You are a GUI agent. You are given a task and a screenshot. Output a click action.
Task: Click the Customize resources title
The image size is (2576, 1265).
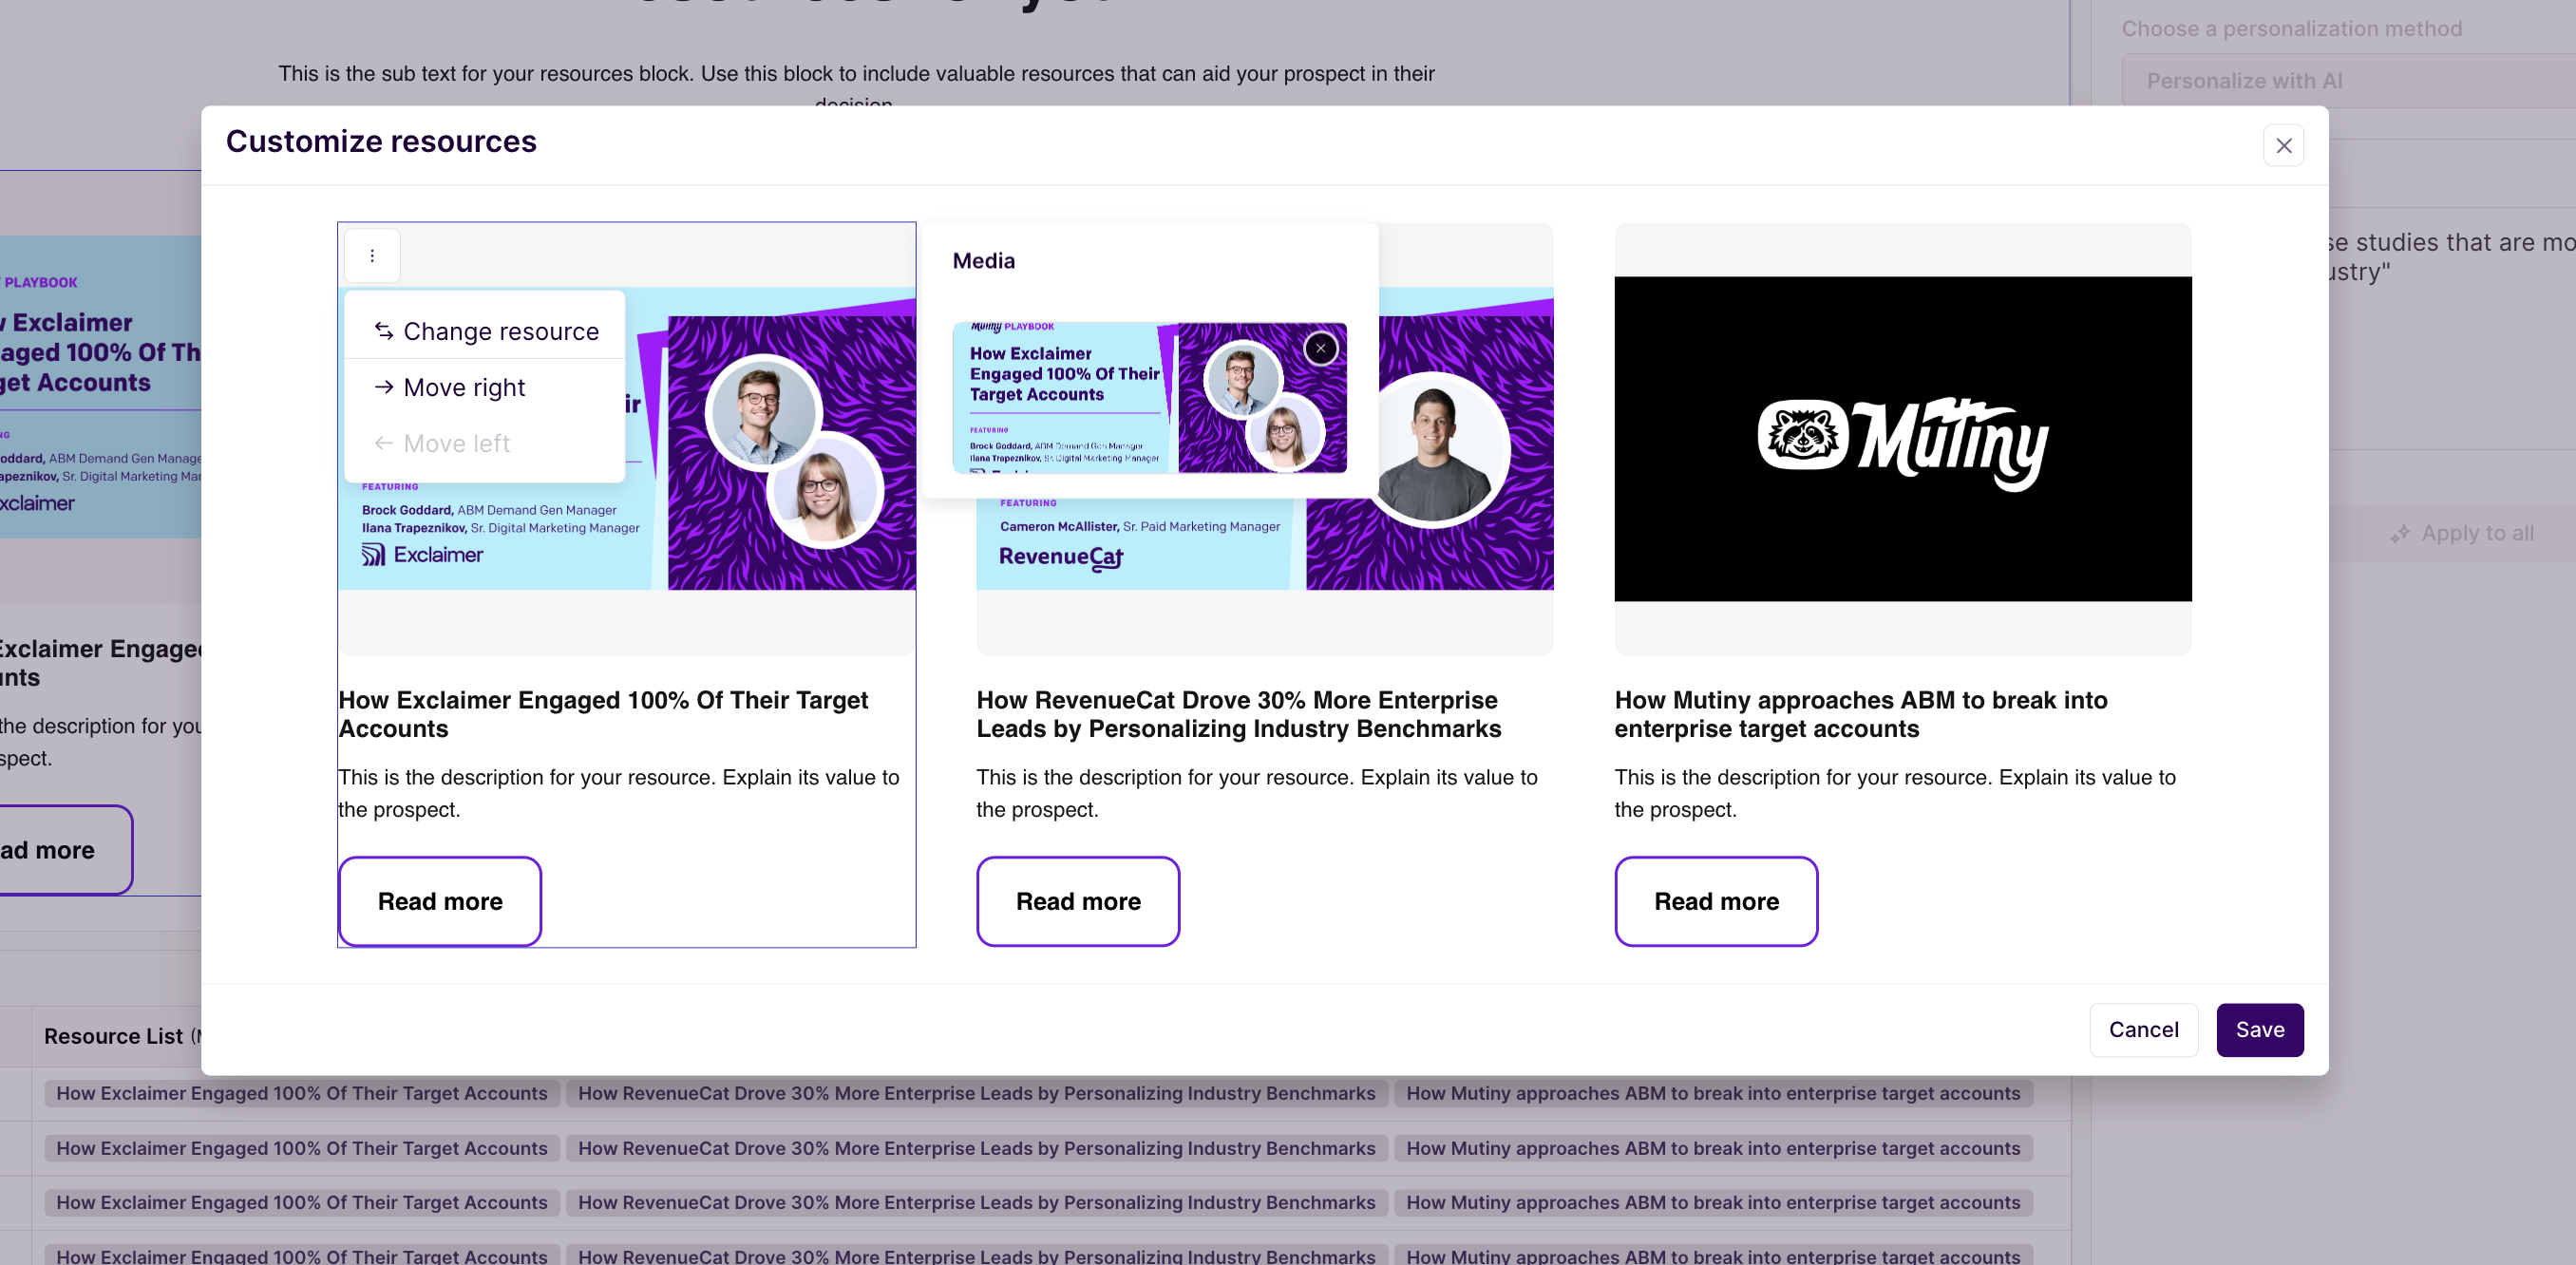(x=381, y=141)
